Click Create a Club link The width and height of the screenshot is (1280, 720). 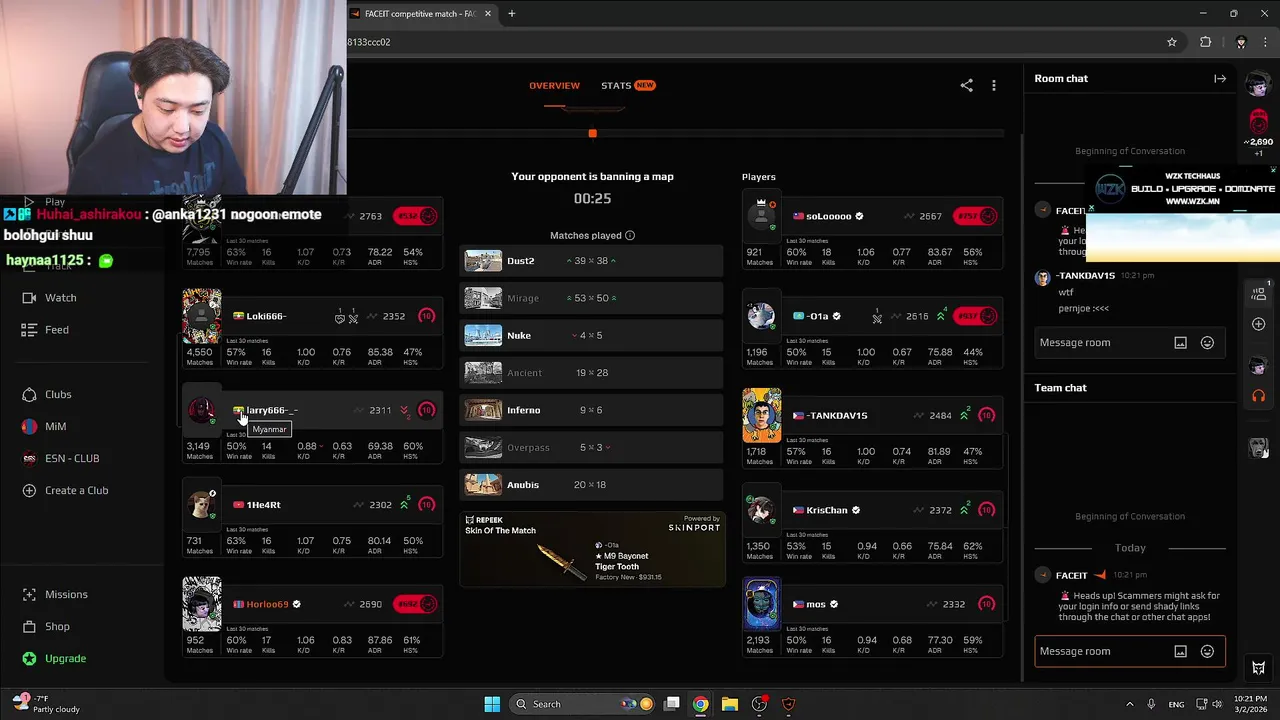pos(77,491)
